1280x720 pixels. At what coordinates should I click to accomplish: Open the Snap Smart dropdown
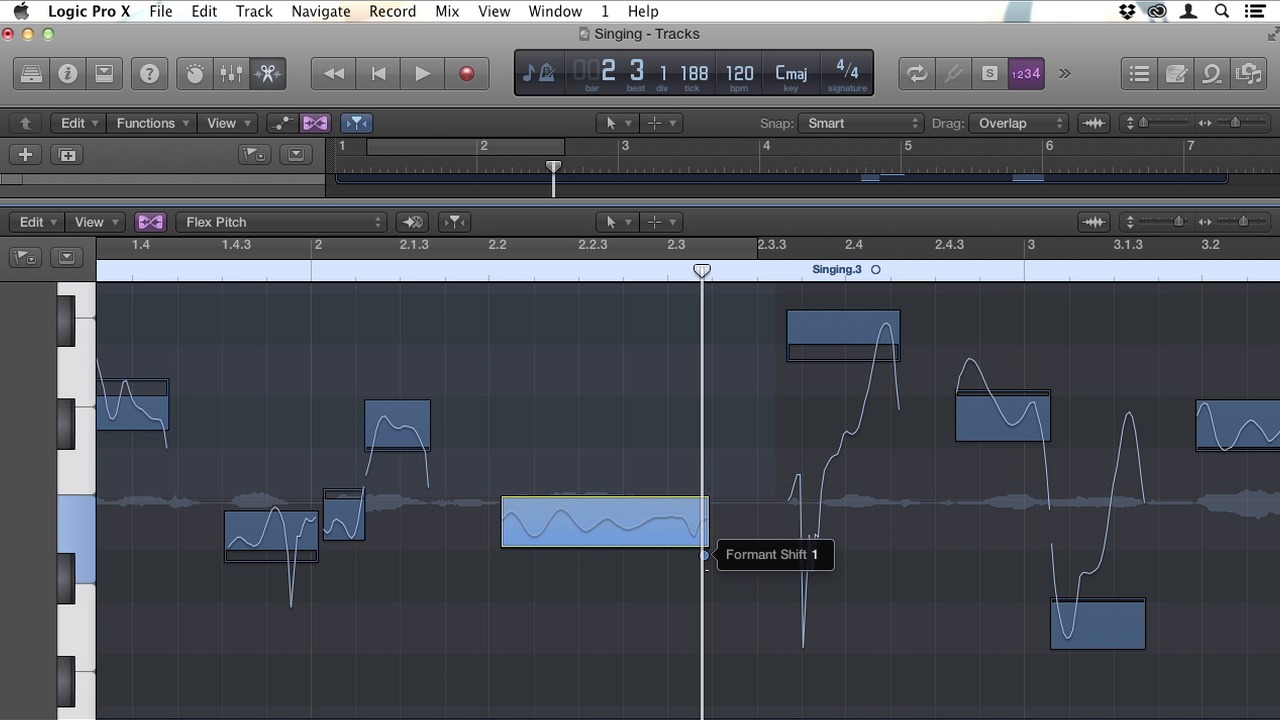(x=860, y=123)
